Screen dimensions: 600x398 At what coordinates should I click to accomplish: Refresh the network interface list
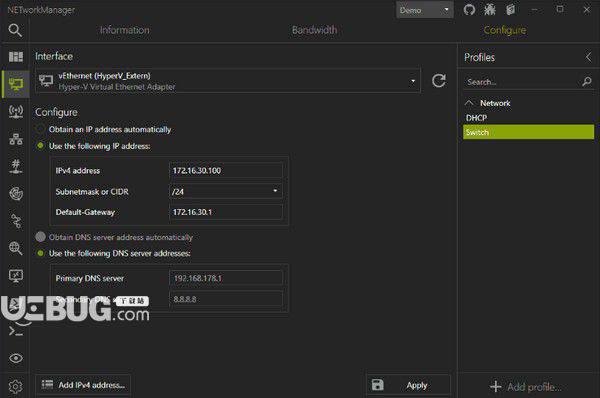[x=439, y=81]
